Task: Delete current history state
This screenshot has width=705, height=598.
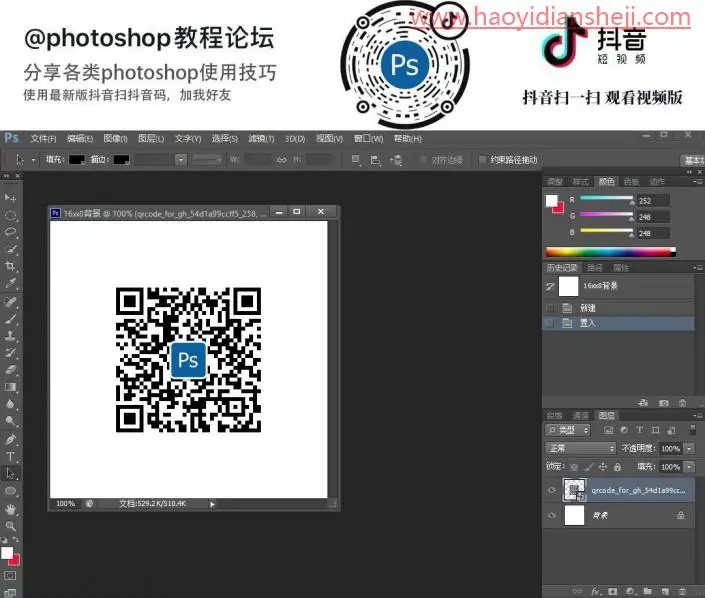Action: (683, 403)
